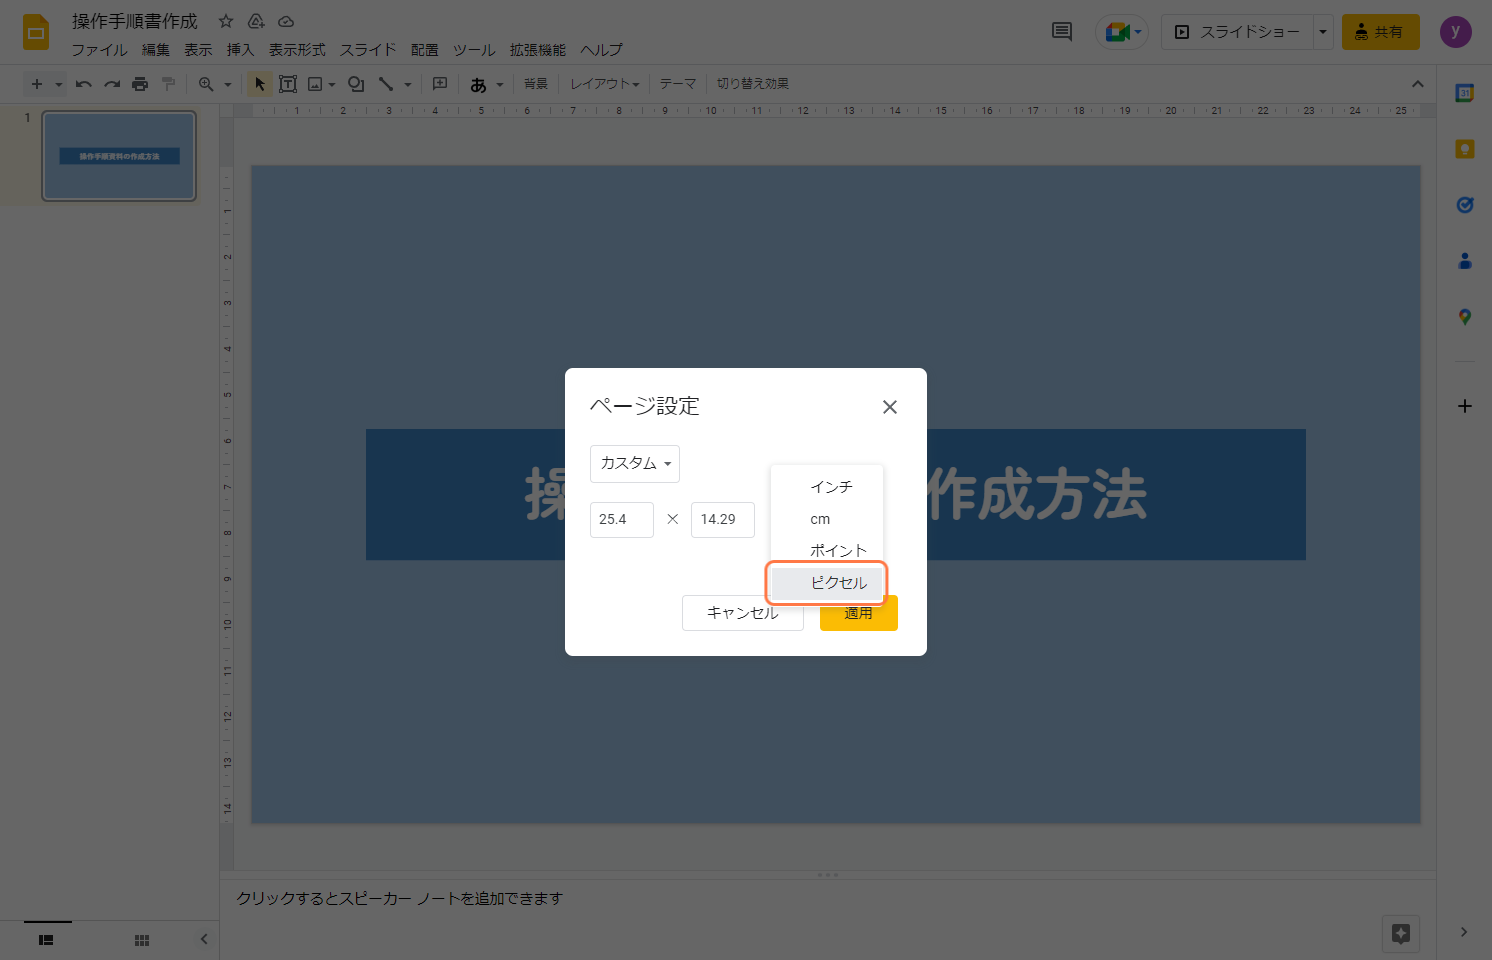
Task: Select ピクセル from the unit list
Action: tap(827, 583)
